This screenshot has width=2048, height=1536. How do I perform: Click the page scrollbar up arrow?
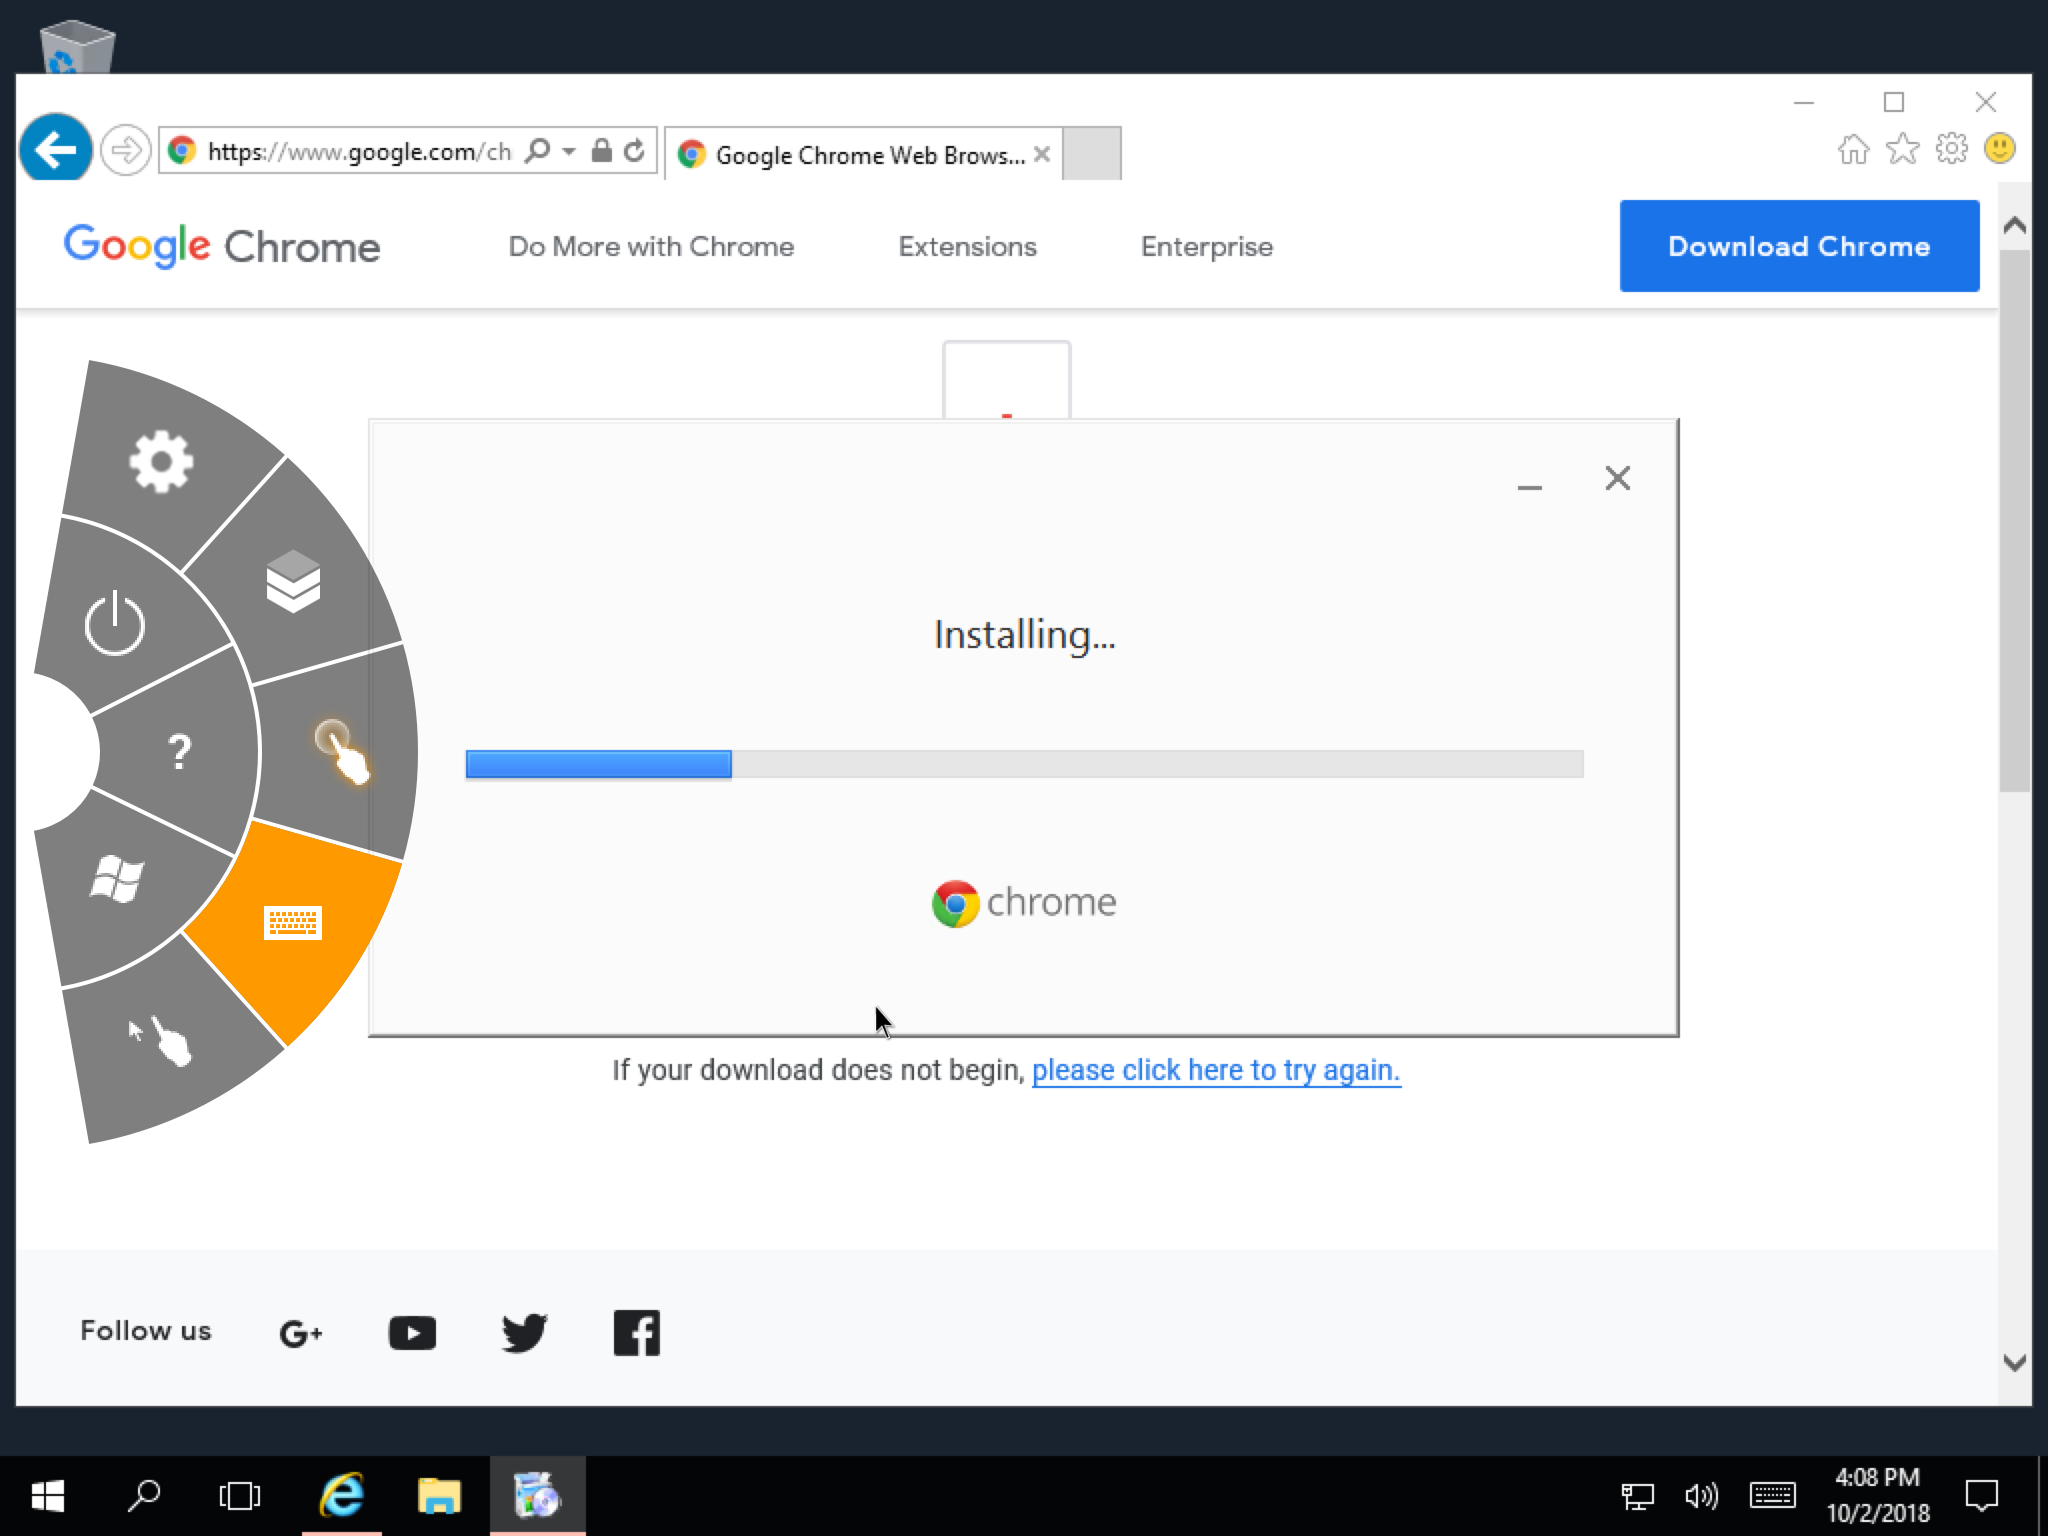click(2015, 225)
